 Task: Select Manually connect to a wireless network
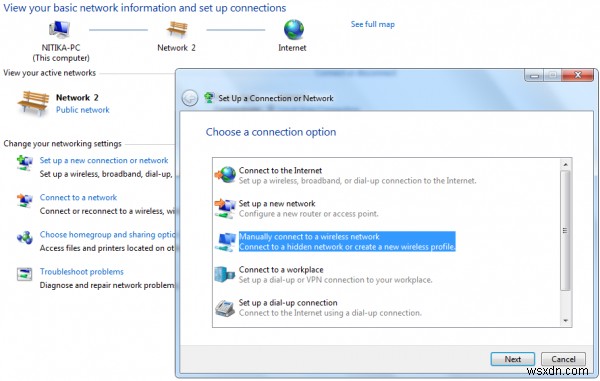[386, 241]
